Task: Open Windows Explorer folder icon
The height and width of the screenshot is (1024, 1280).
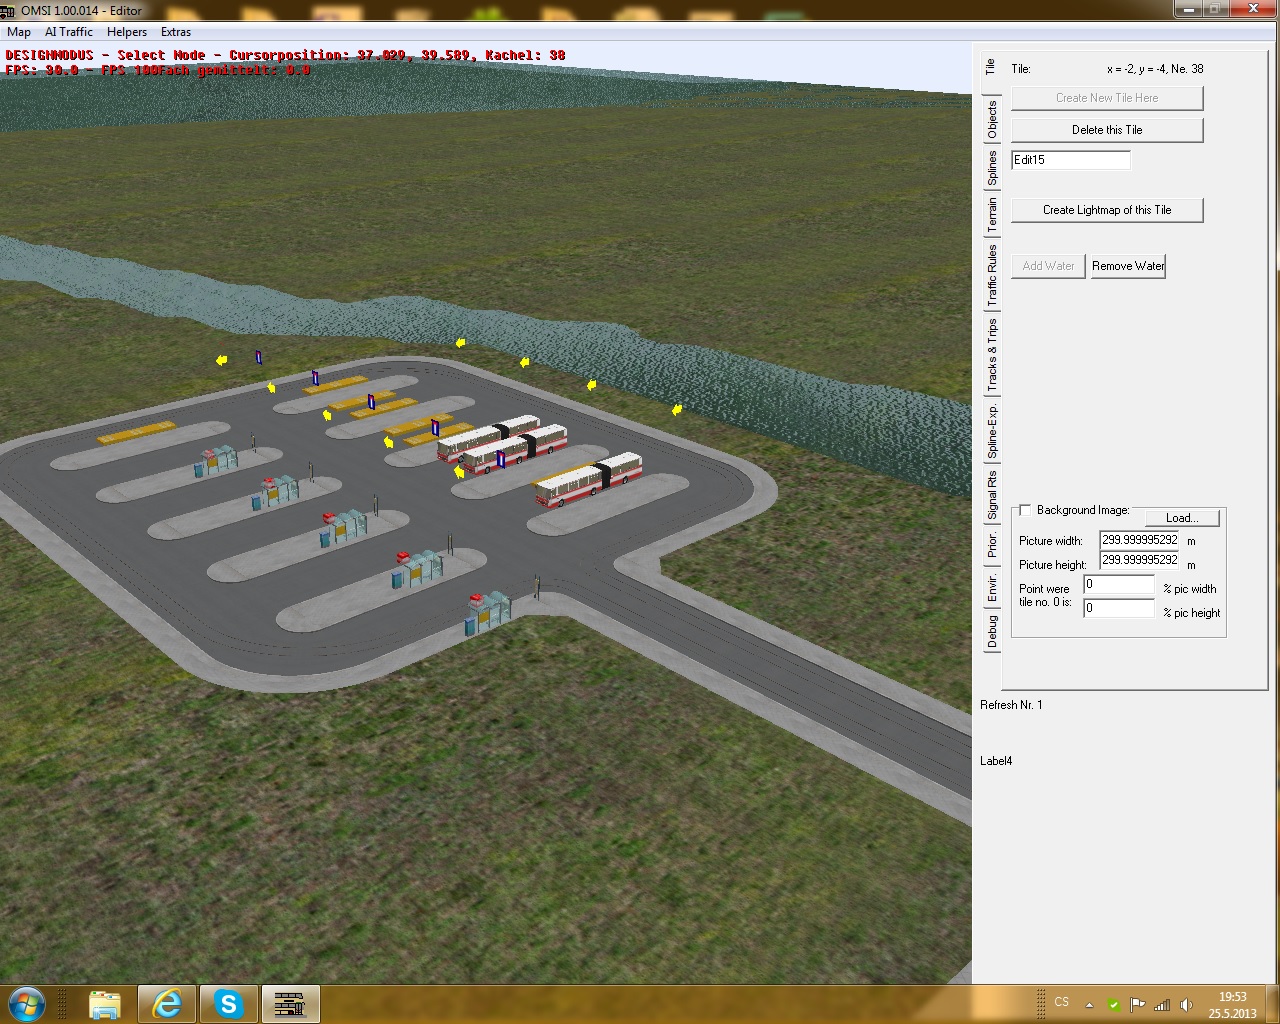Action: 104,1003
